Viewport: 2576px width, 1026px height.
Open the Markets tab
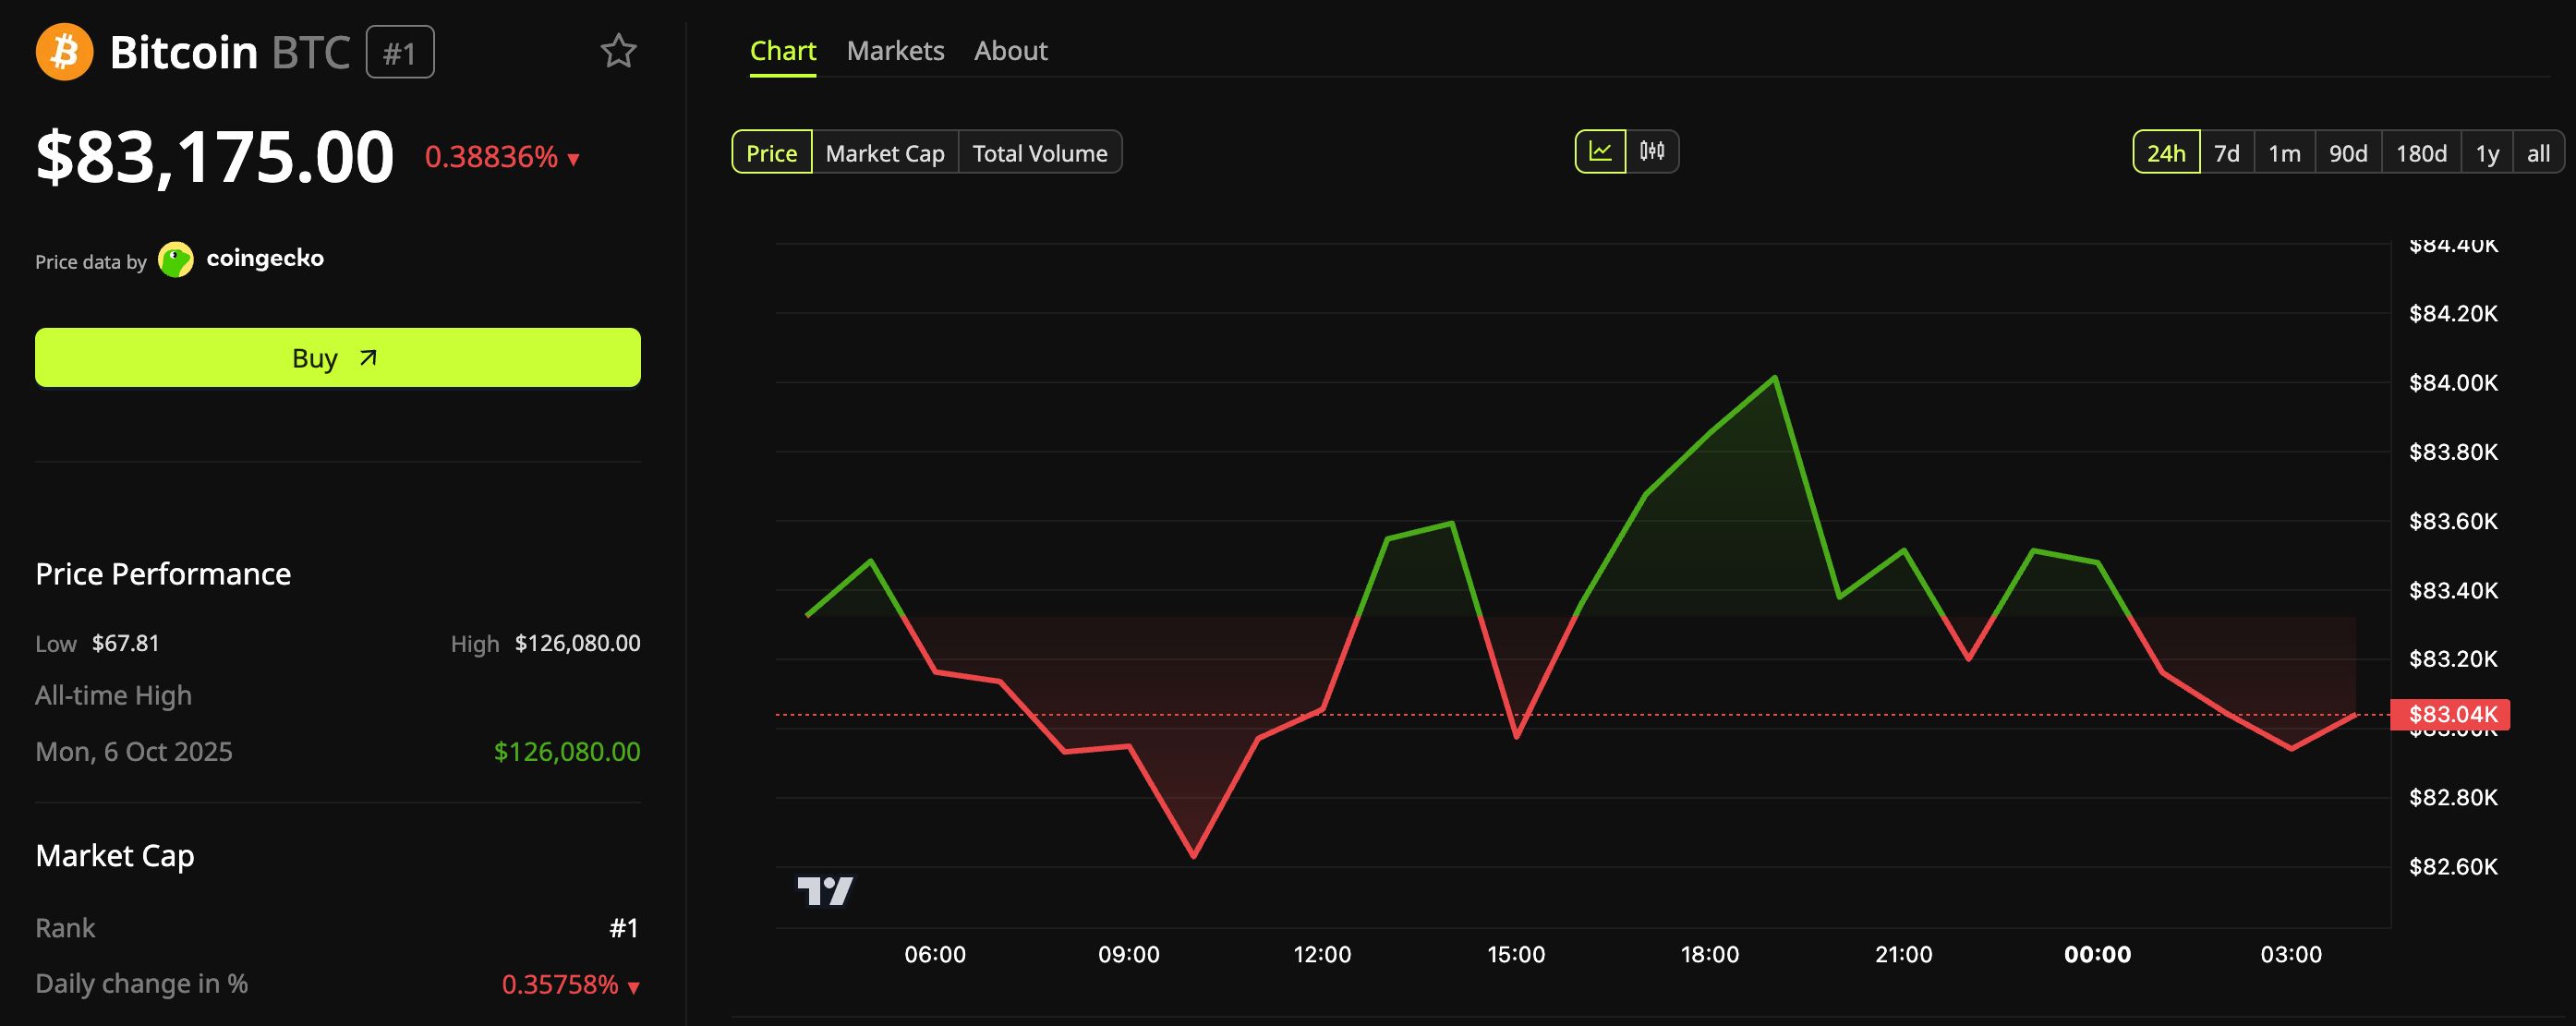tap(895, 51)
